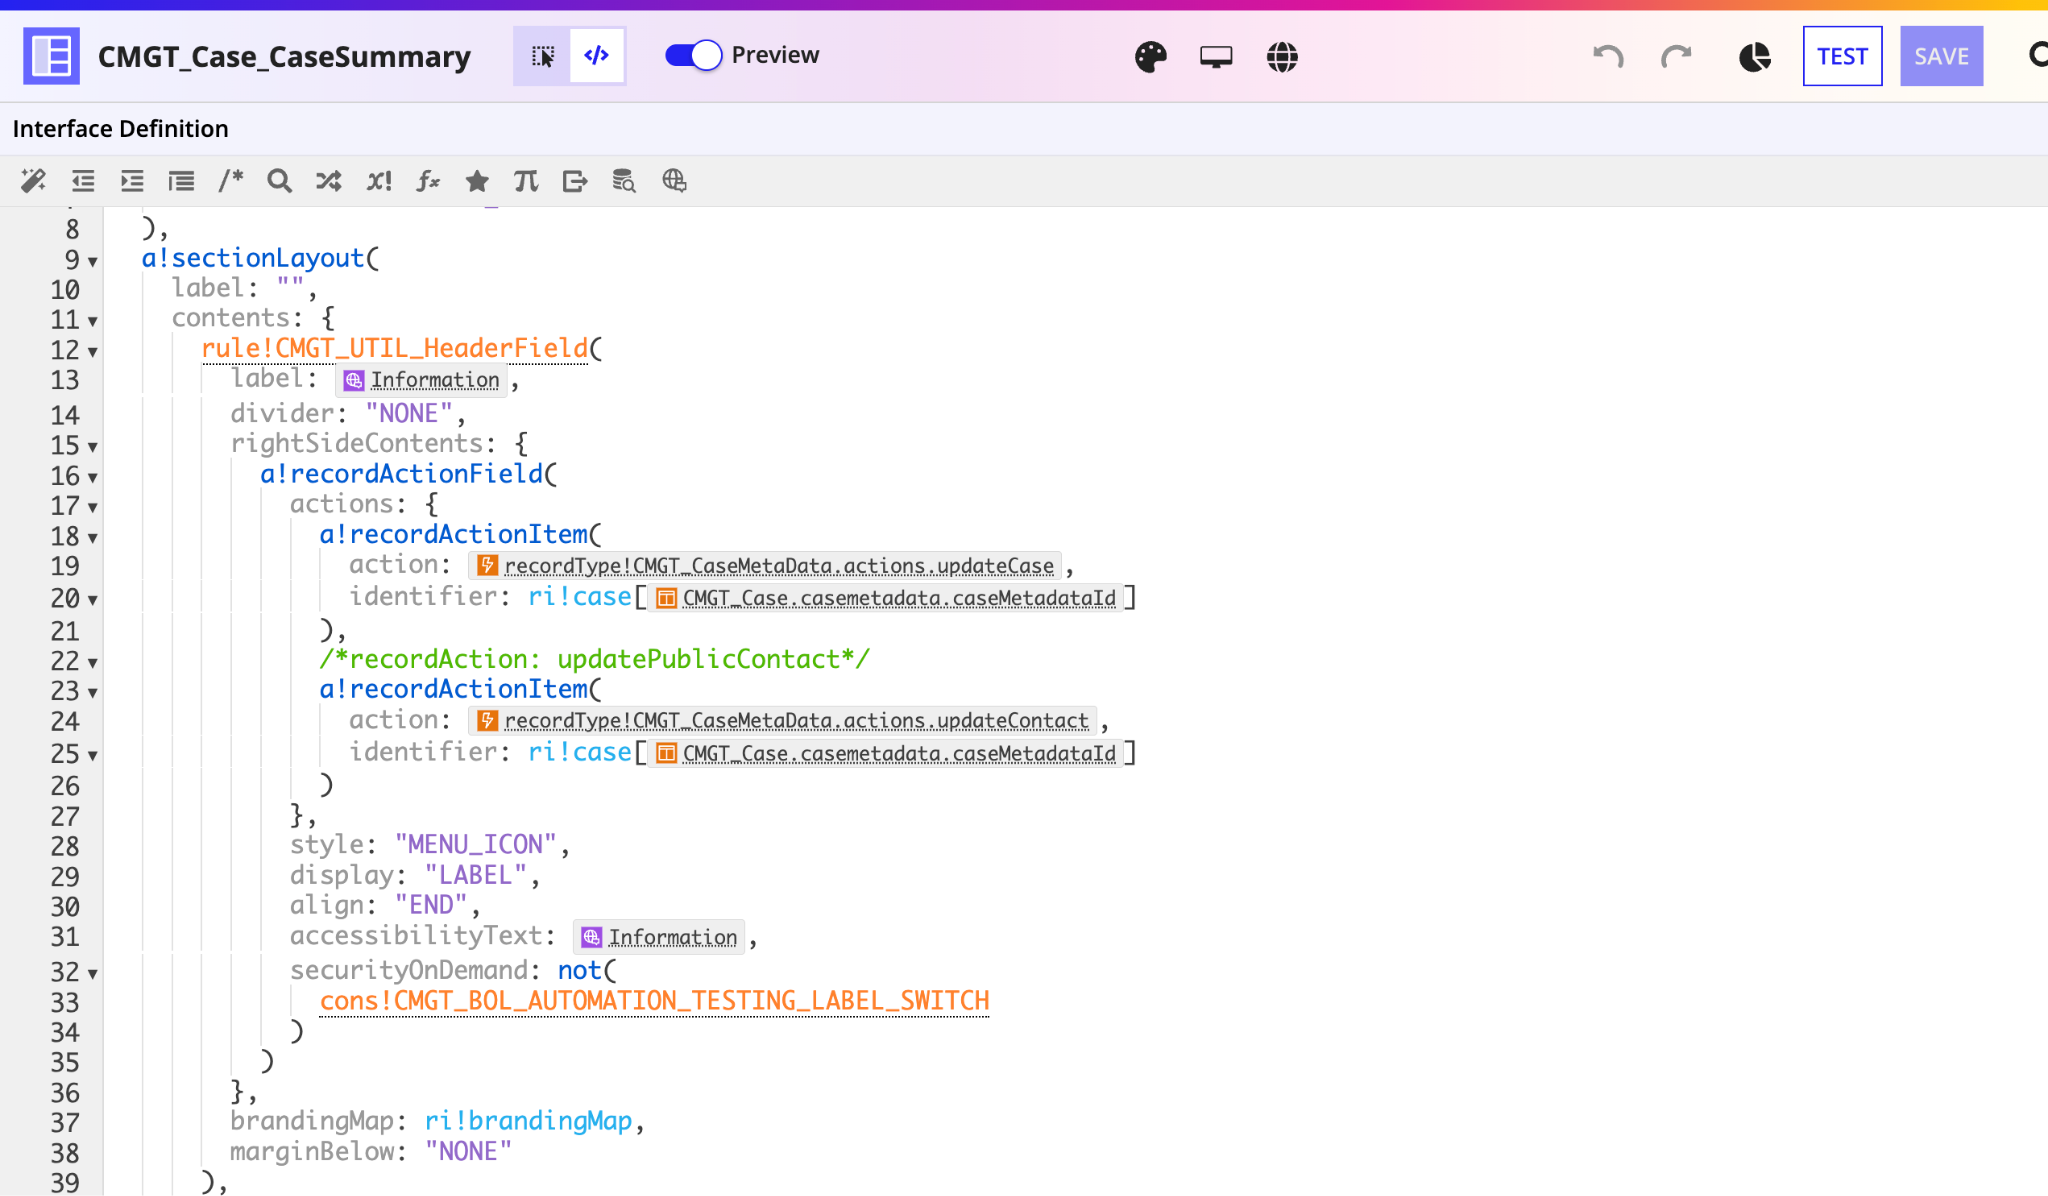The image size is (2048, 1196).
Task: Click the TEST button
Action: pyautogui.click(x=1842, y=56)
